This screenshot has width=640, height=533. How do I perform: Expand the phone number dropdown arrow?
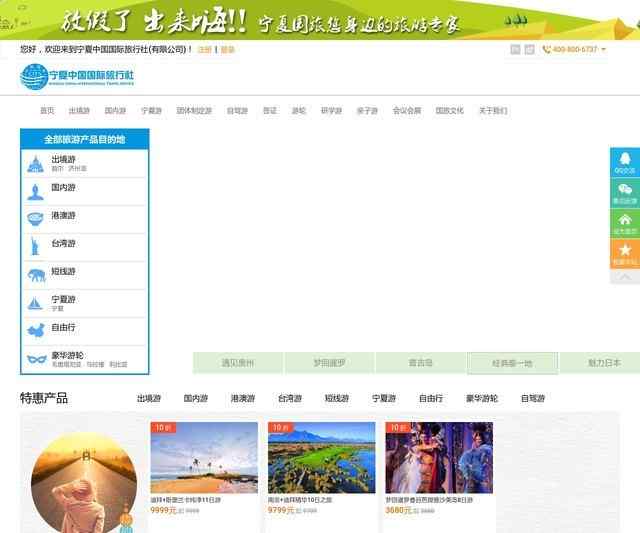[604, 49]
